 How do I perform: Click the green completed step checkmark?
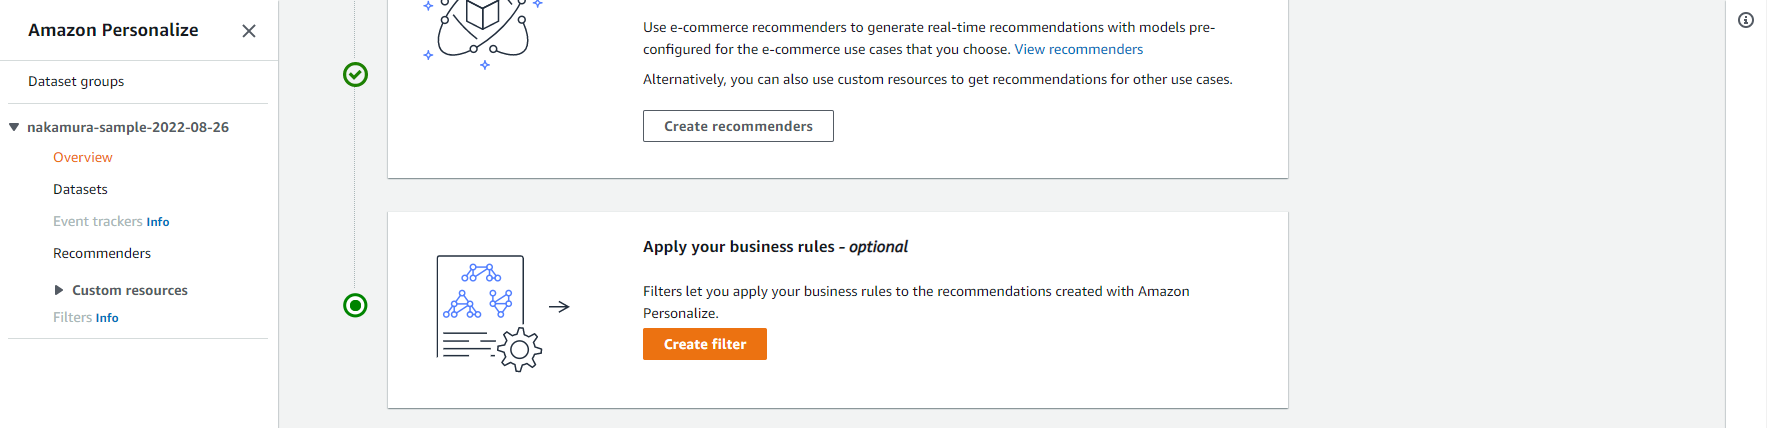[355, 75]
